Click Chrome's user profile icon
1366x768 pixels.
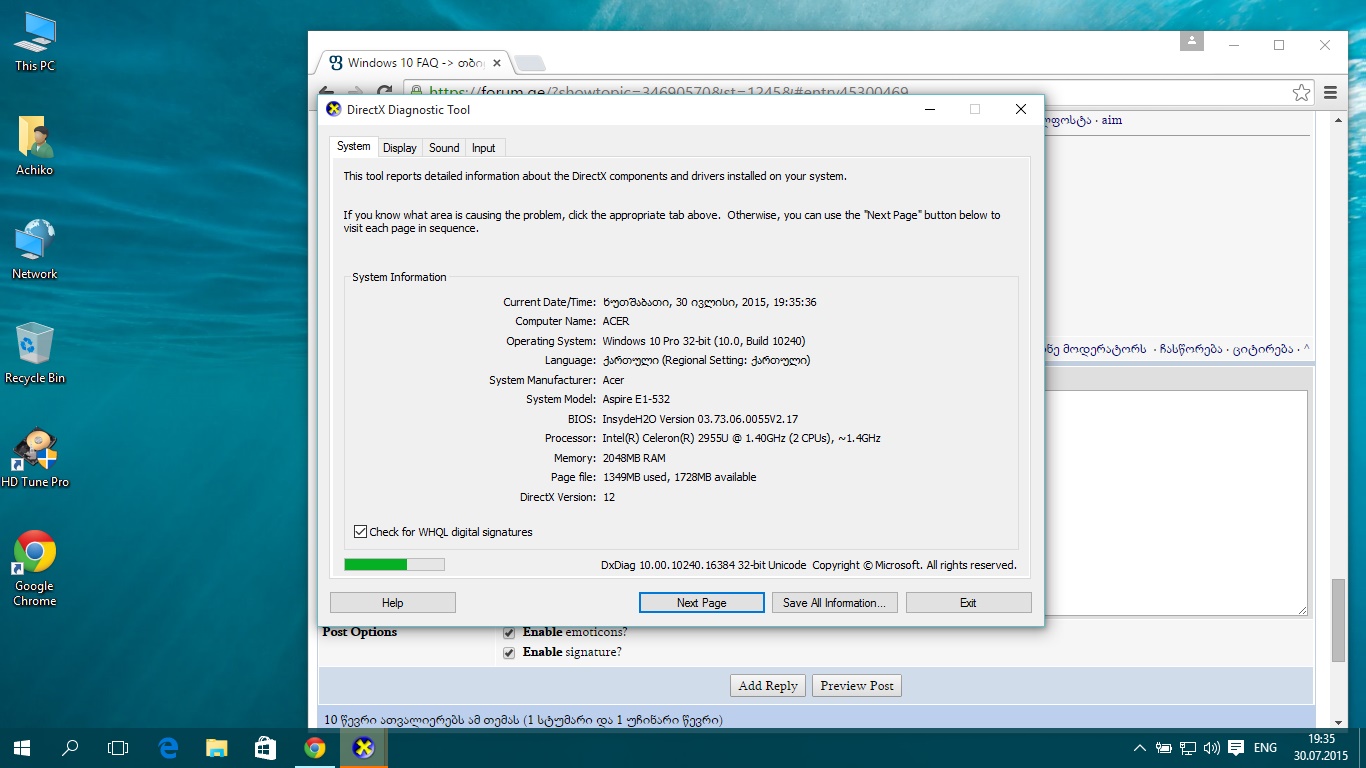[x=1191, y=41]
